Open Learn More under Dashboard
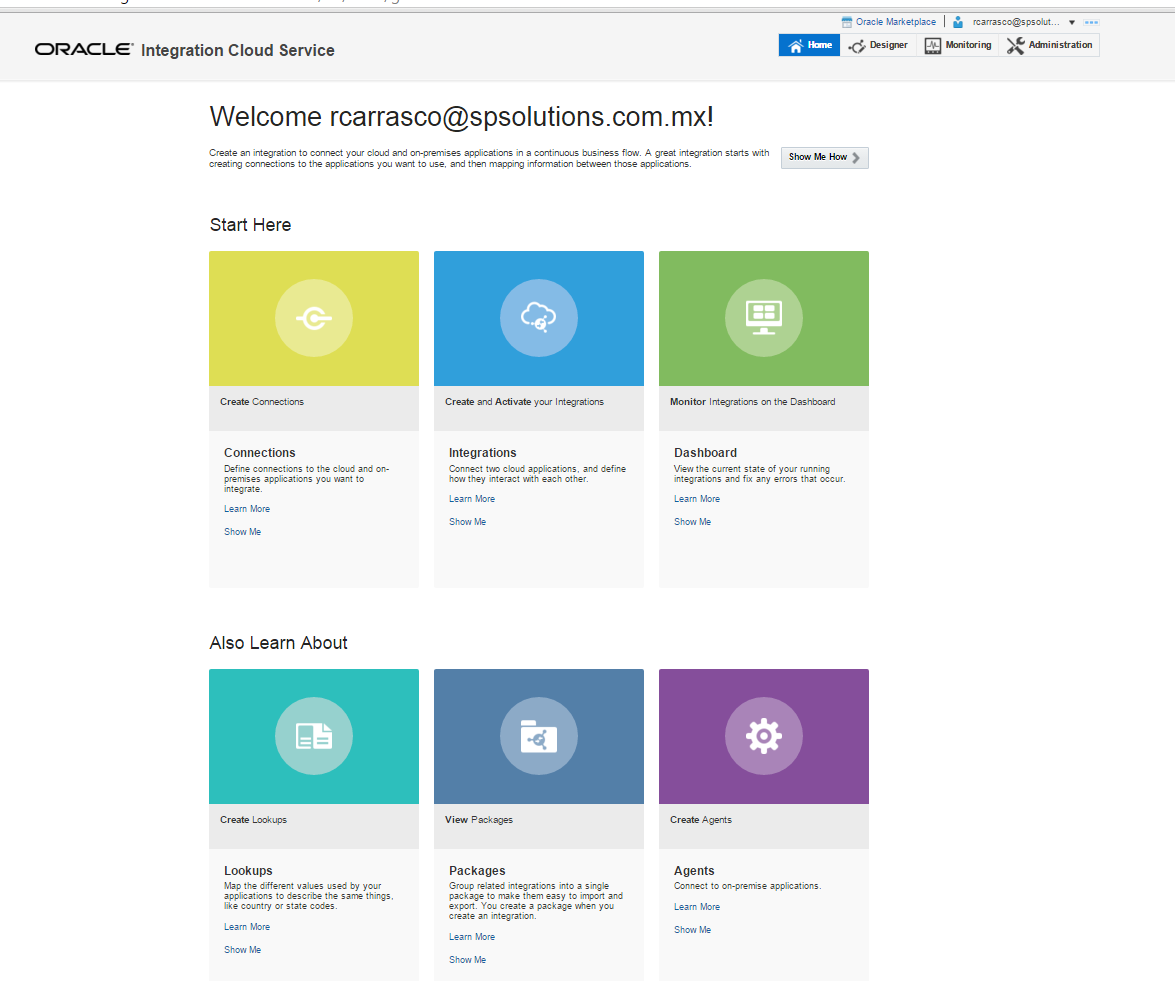1175x981 pixels. [696, 499]
